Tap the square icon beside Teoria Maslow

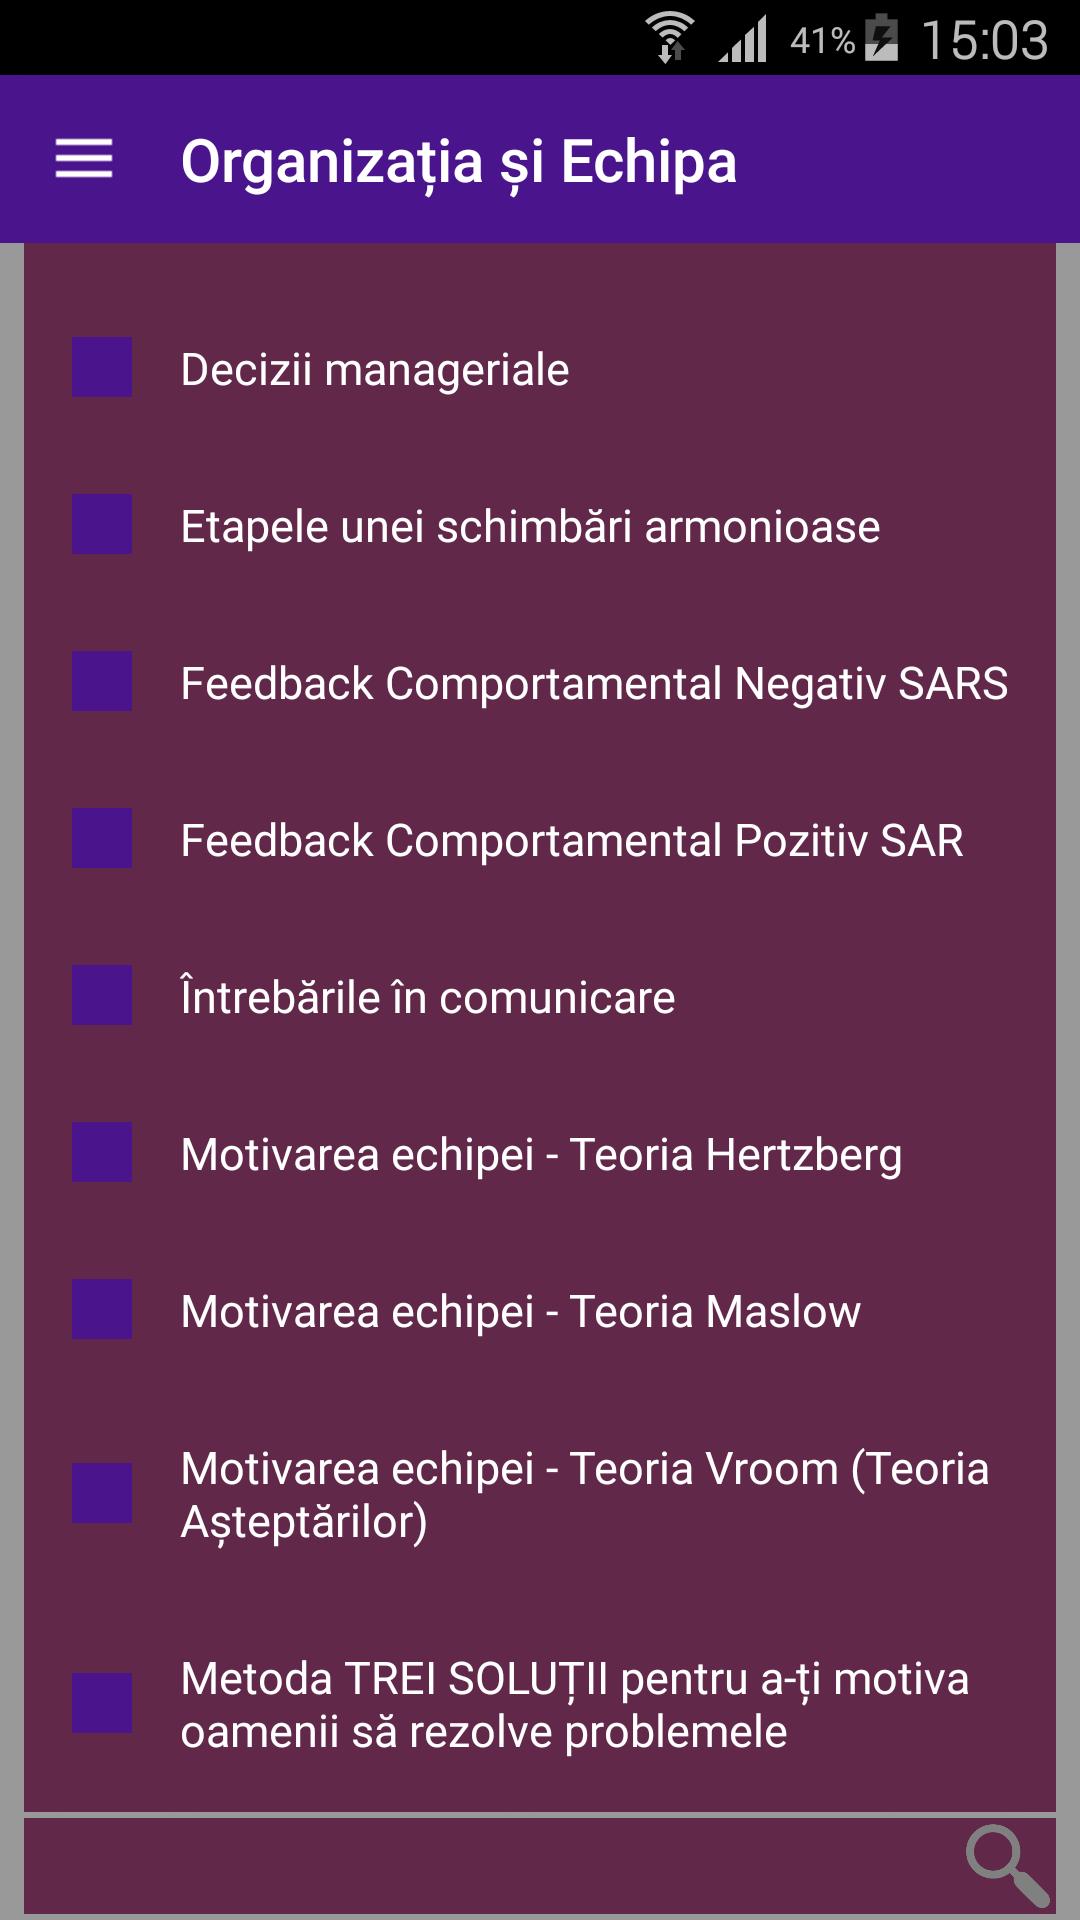[x=102, y=1309]
